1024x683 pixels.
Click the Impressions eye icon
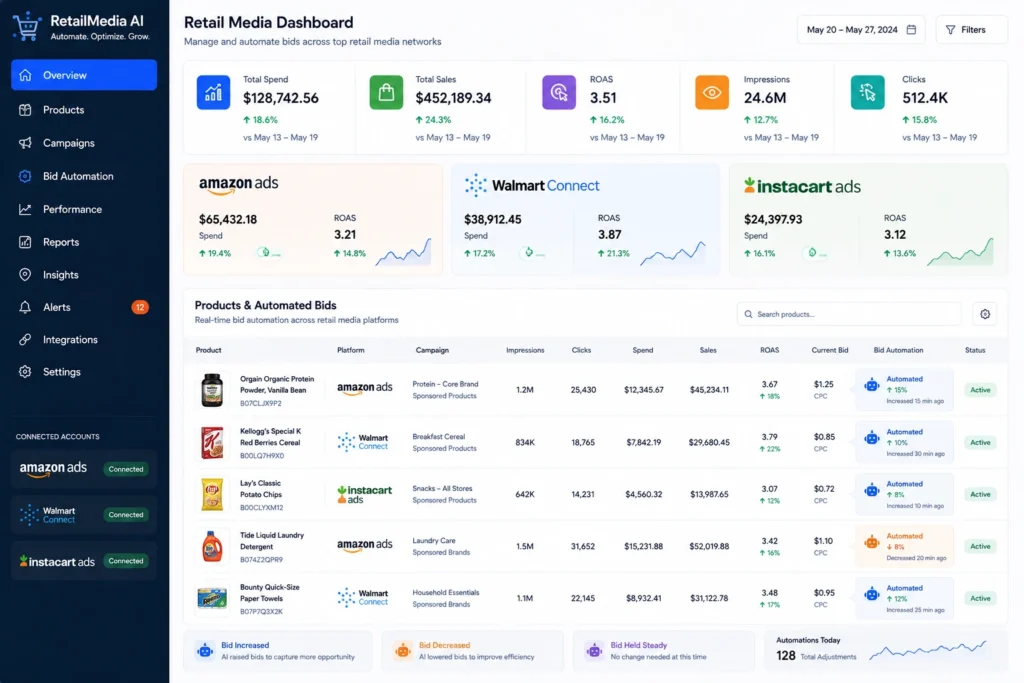coord(712,93)
